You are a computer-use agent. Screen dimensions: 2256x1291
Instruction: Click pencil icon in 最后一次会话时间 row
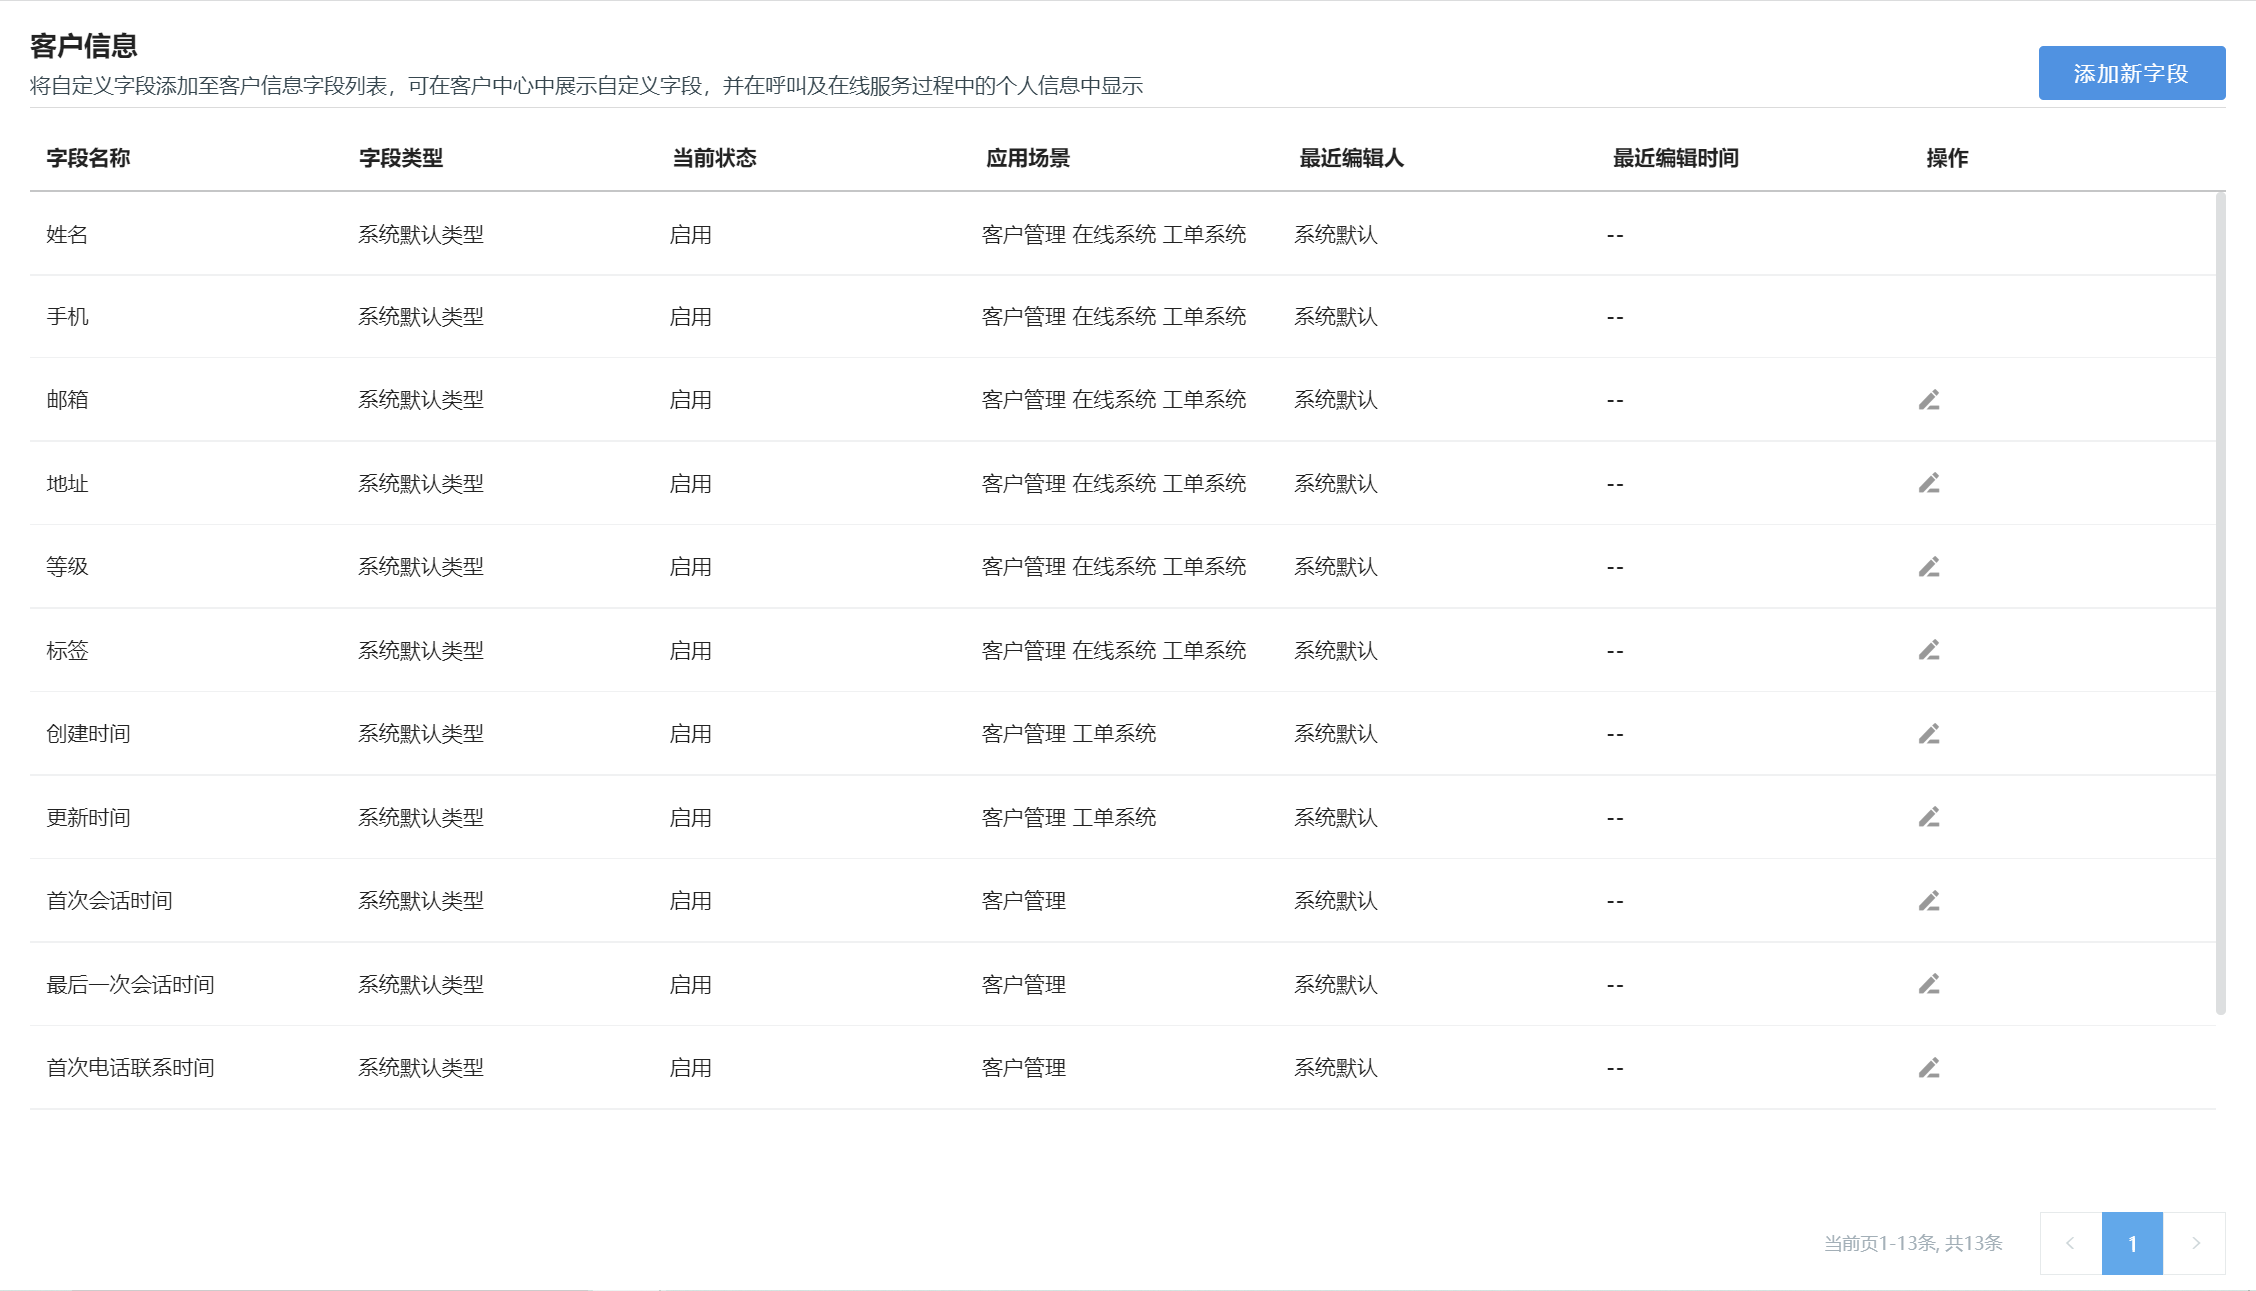pyautogui.click(x=1929, y=984)
